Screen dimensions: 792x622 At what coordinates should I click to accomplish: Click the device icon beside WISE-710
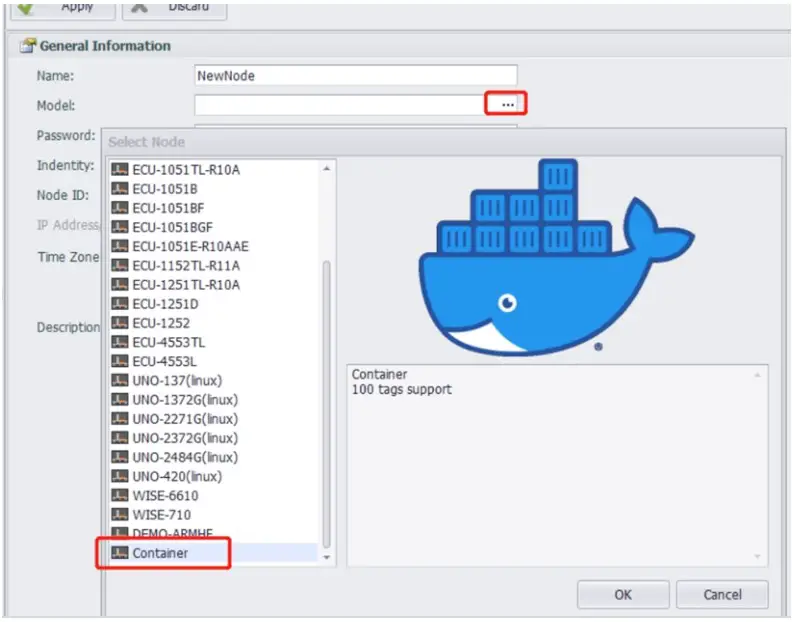(120, 514)
